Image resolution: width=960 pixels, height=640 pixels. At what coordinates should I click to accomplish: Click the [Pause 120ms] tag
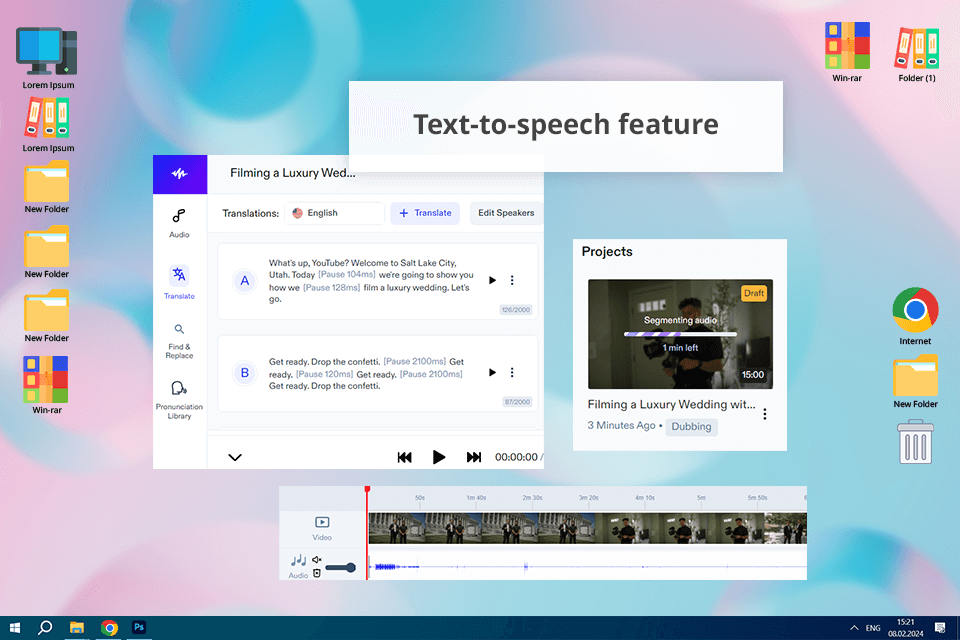[324, 374]
